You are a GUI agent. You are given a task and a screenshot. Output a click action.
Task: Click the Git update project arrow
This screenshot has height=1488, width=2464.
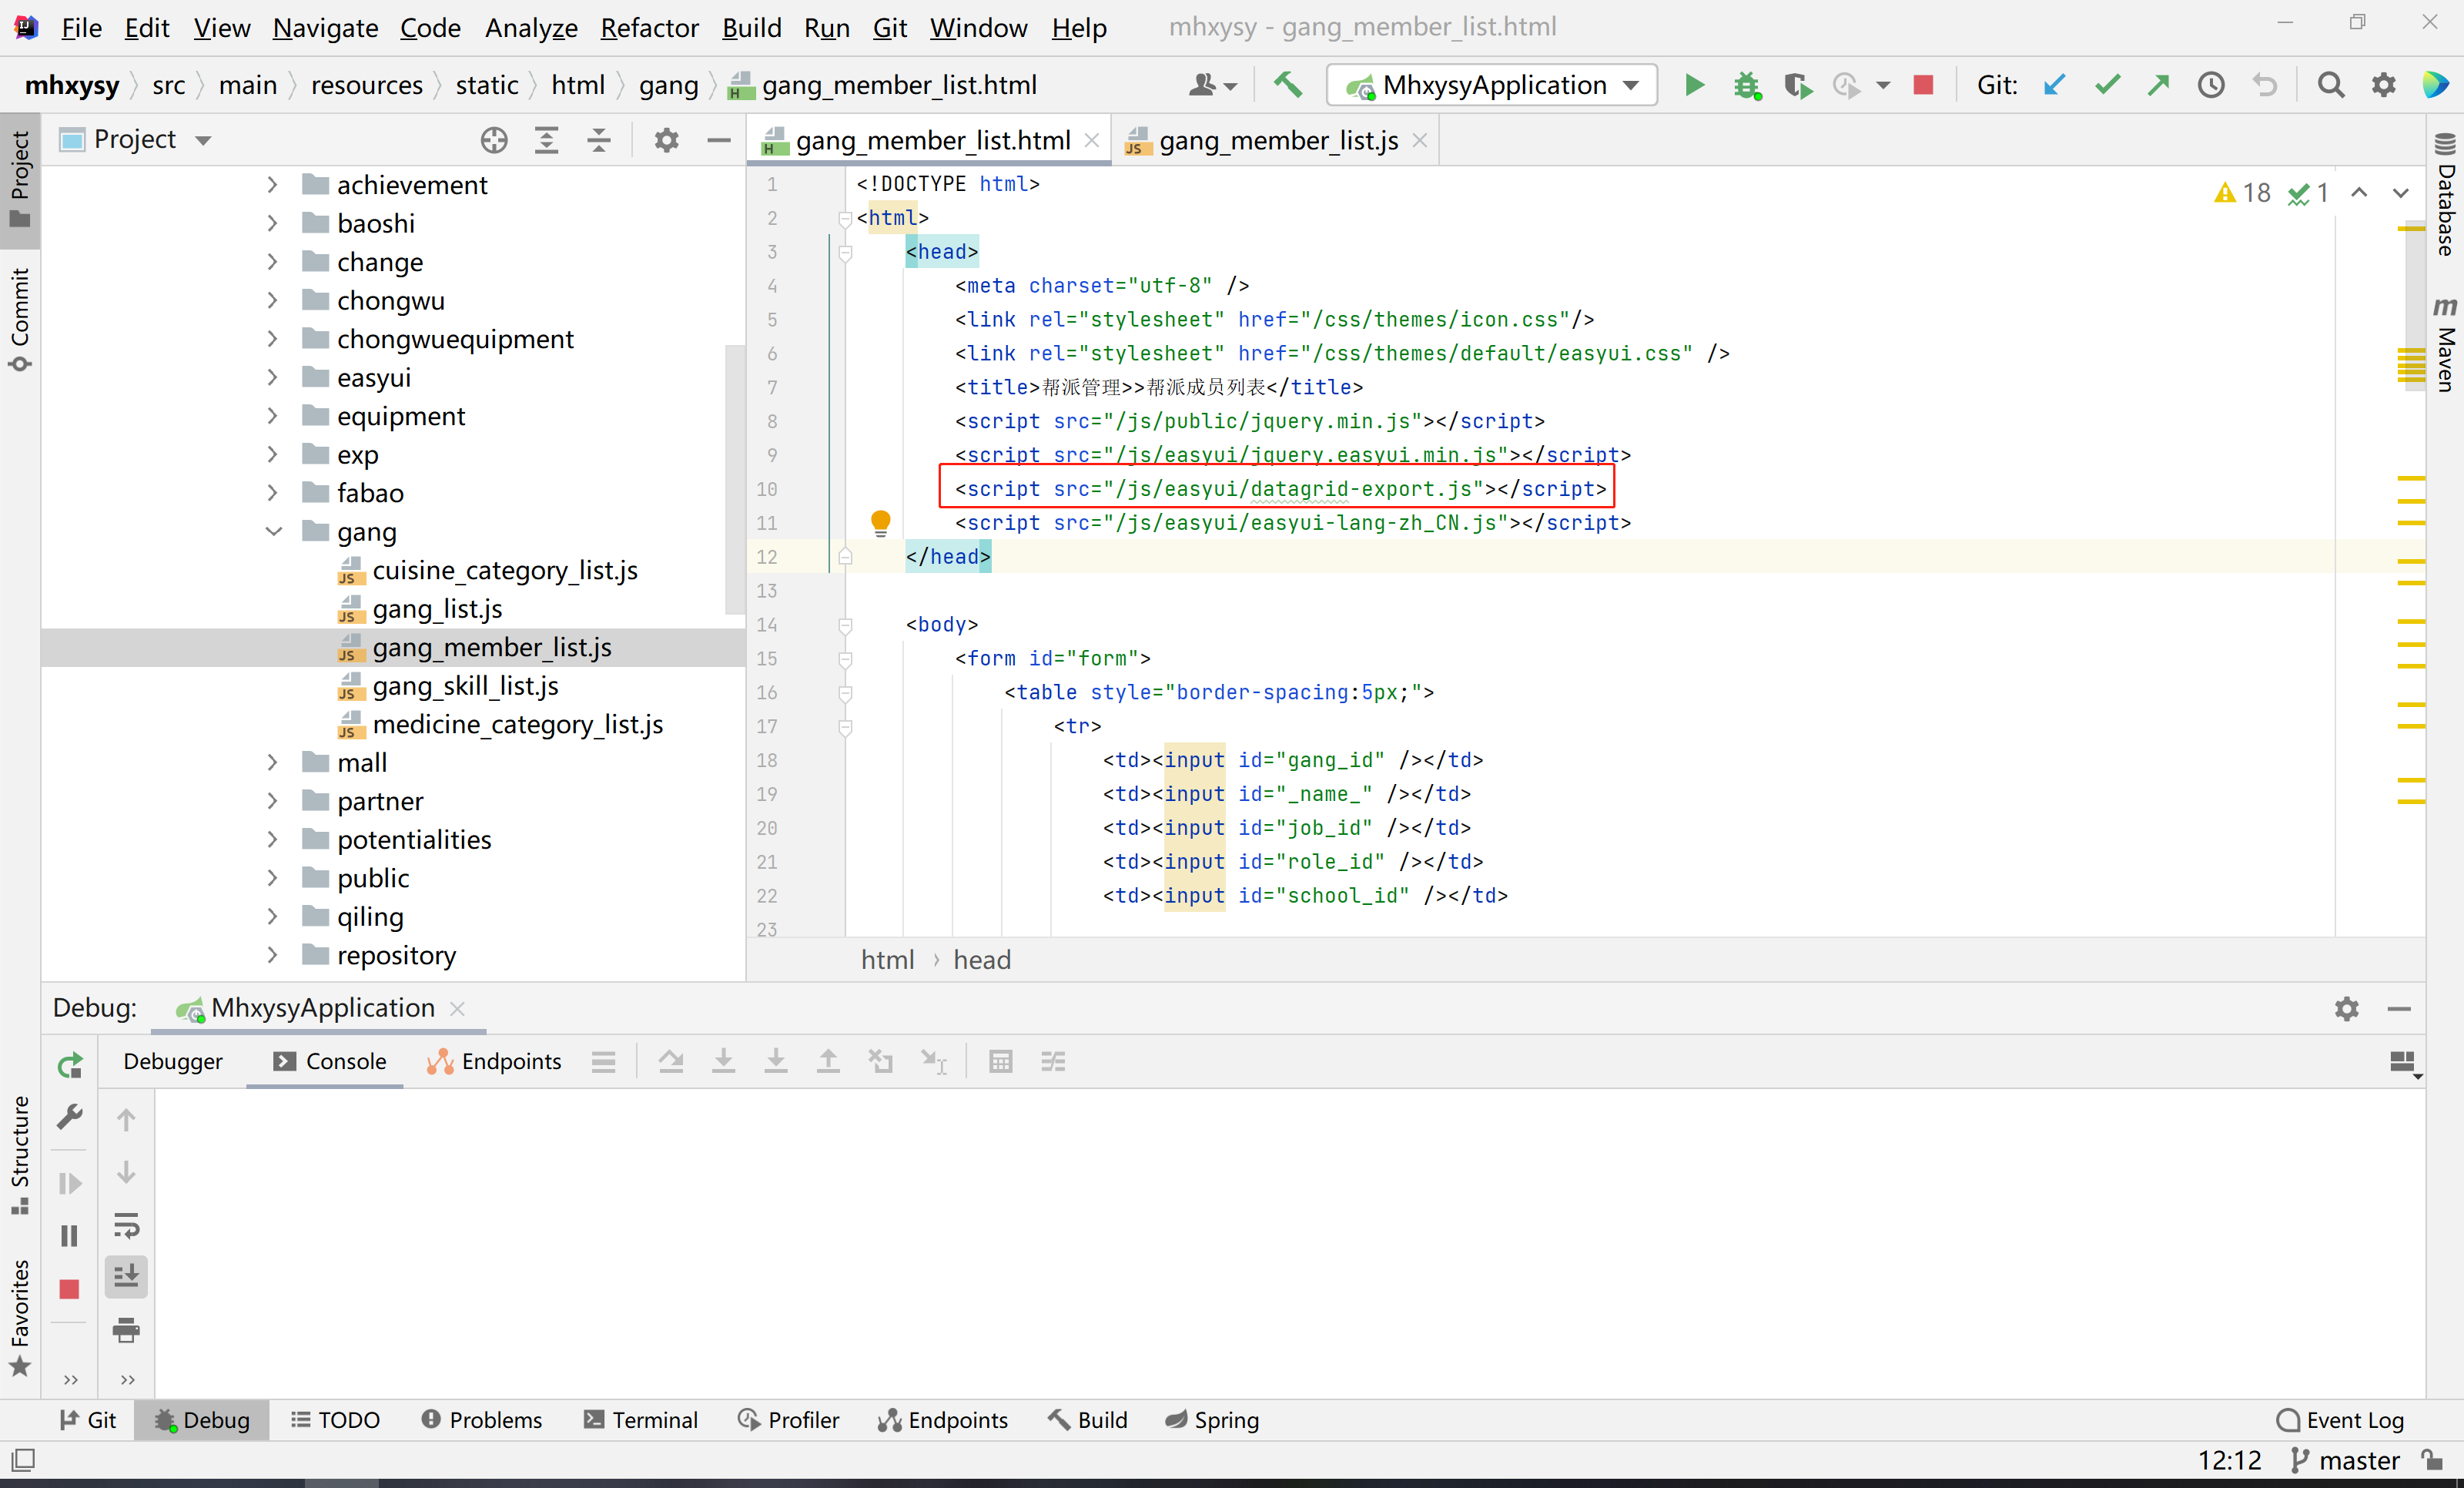(2054, 85)
